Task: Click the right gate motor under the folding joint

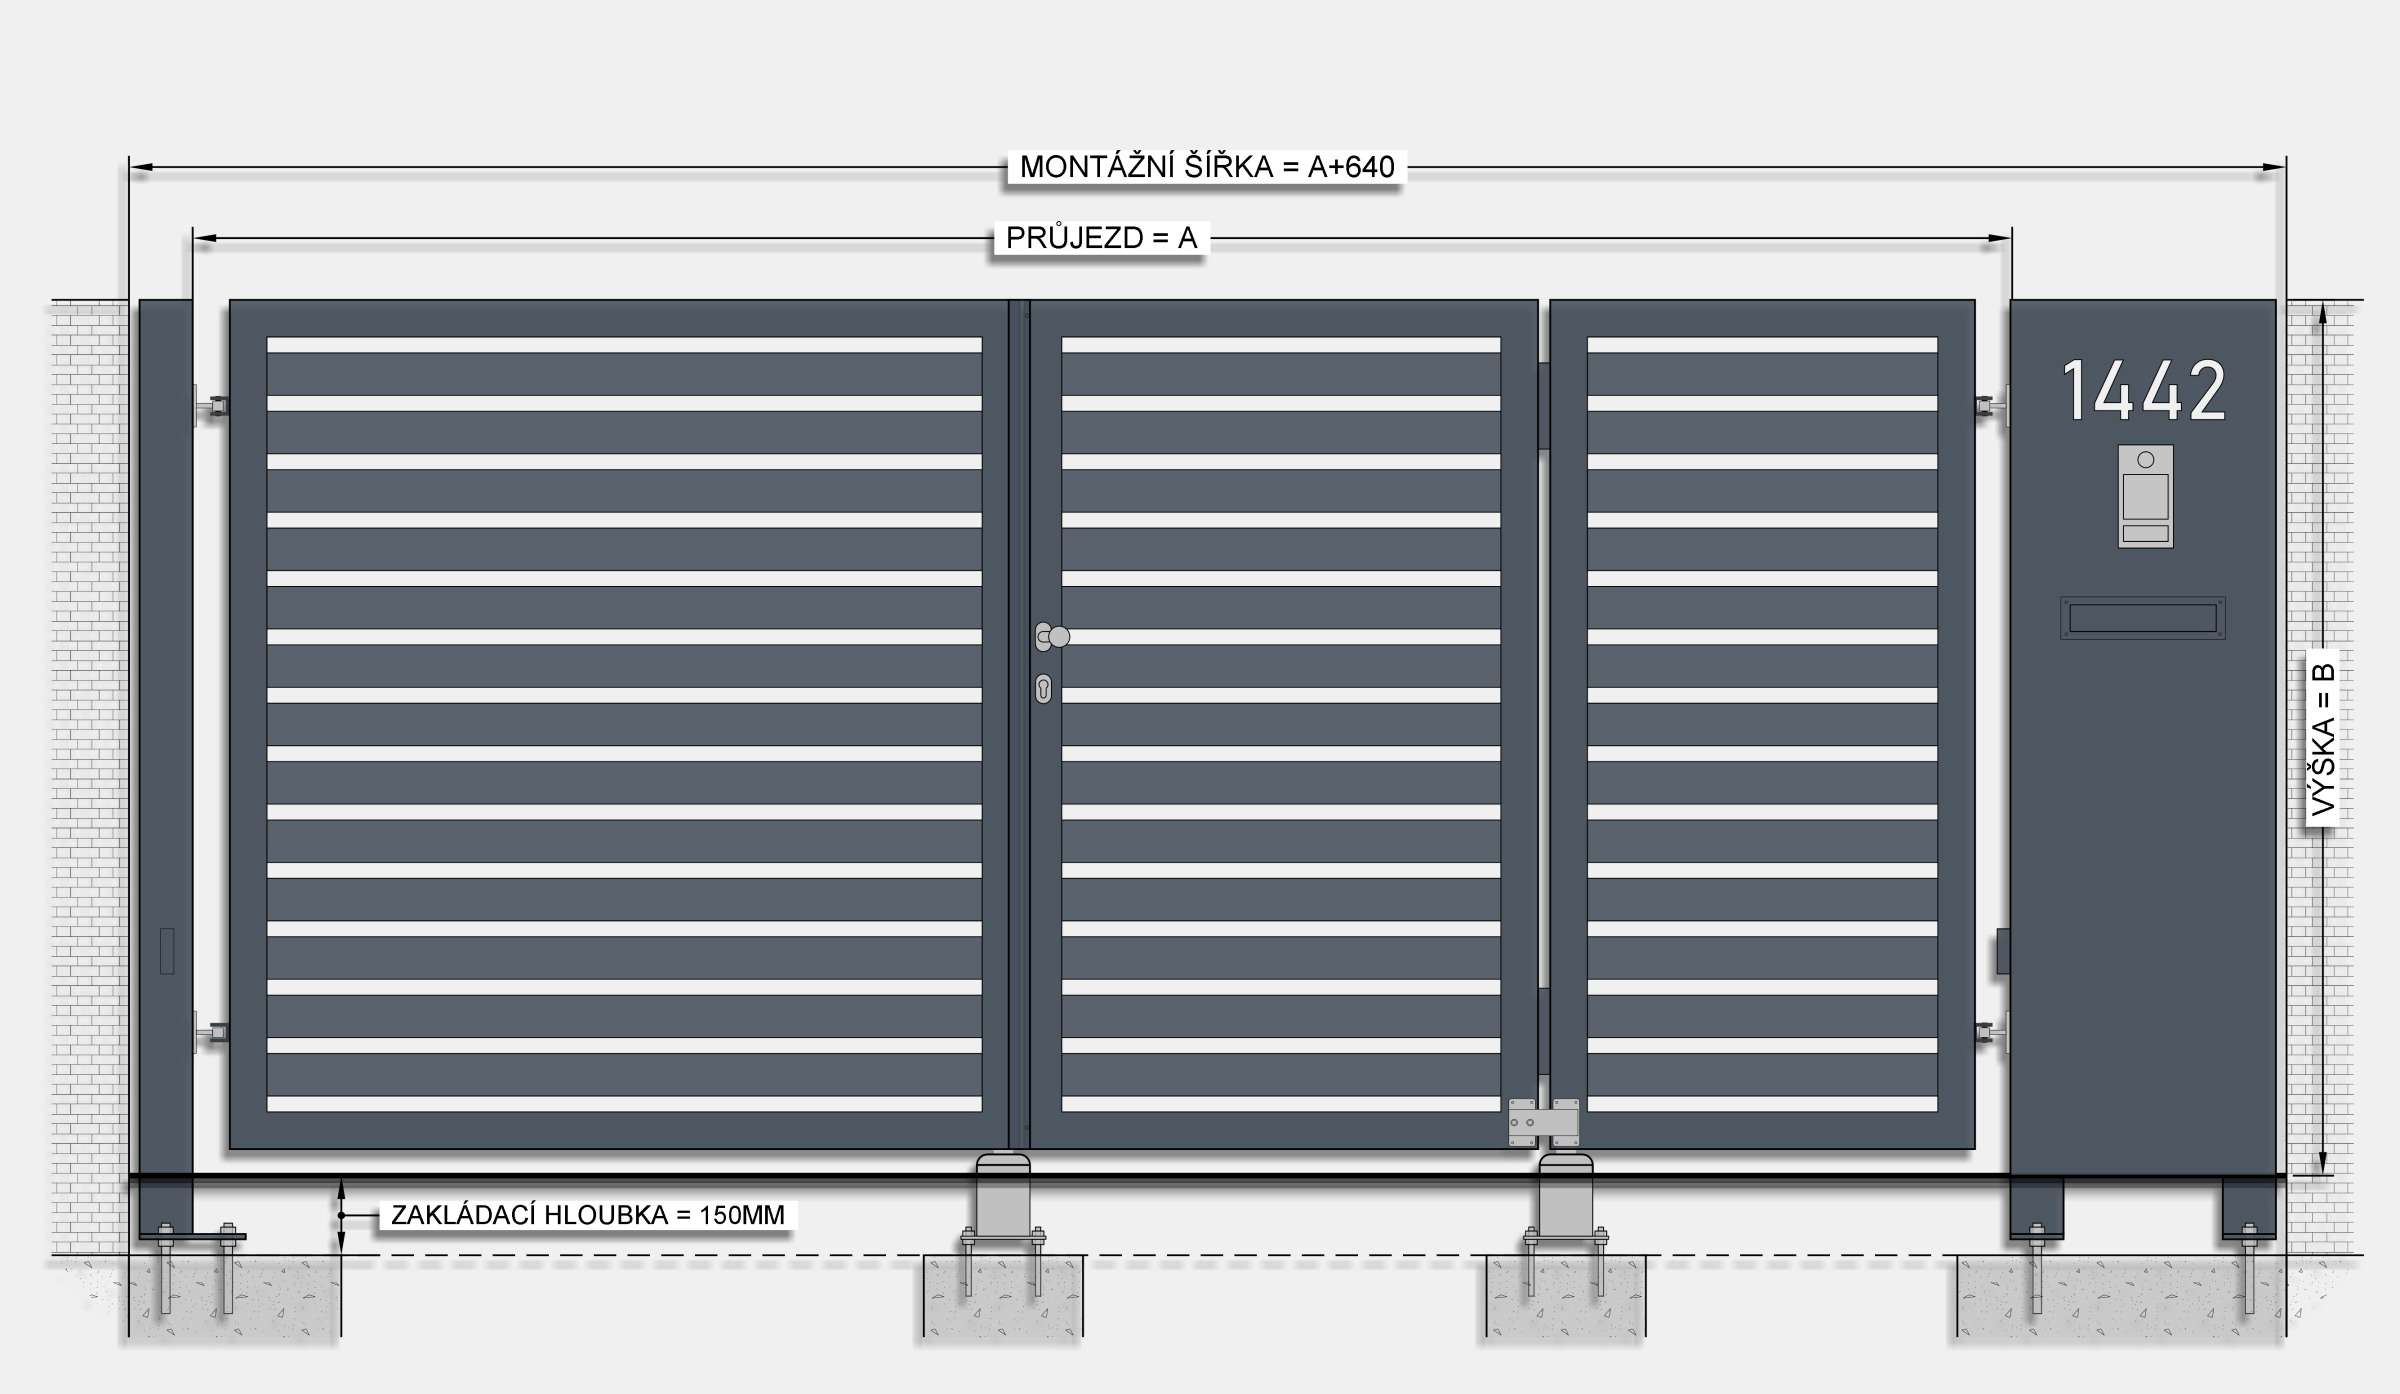Action: tap(1565, 1200)
